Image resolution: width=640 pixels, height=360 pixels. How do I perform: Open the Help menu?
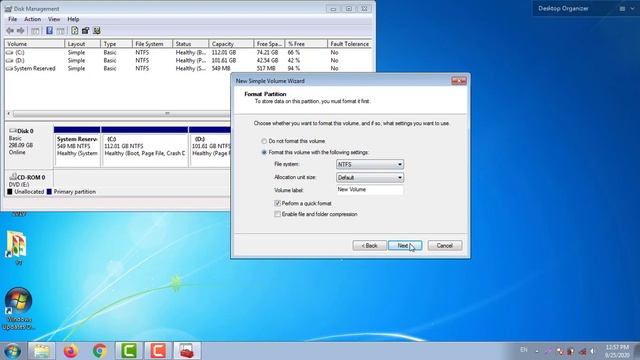click(x=73, y=19)
